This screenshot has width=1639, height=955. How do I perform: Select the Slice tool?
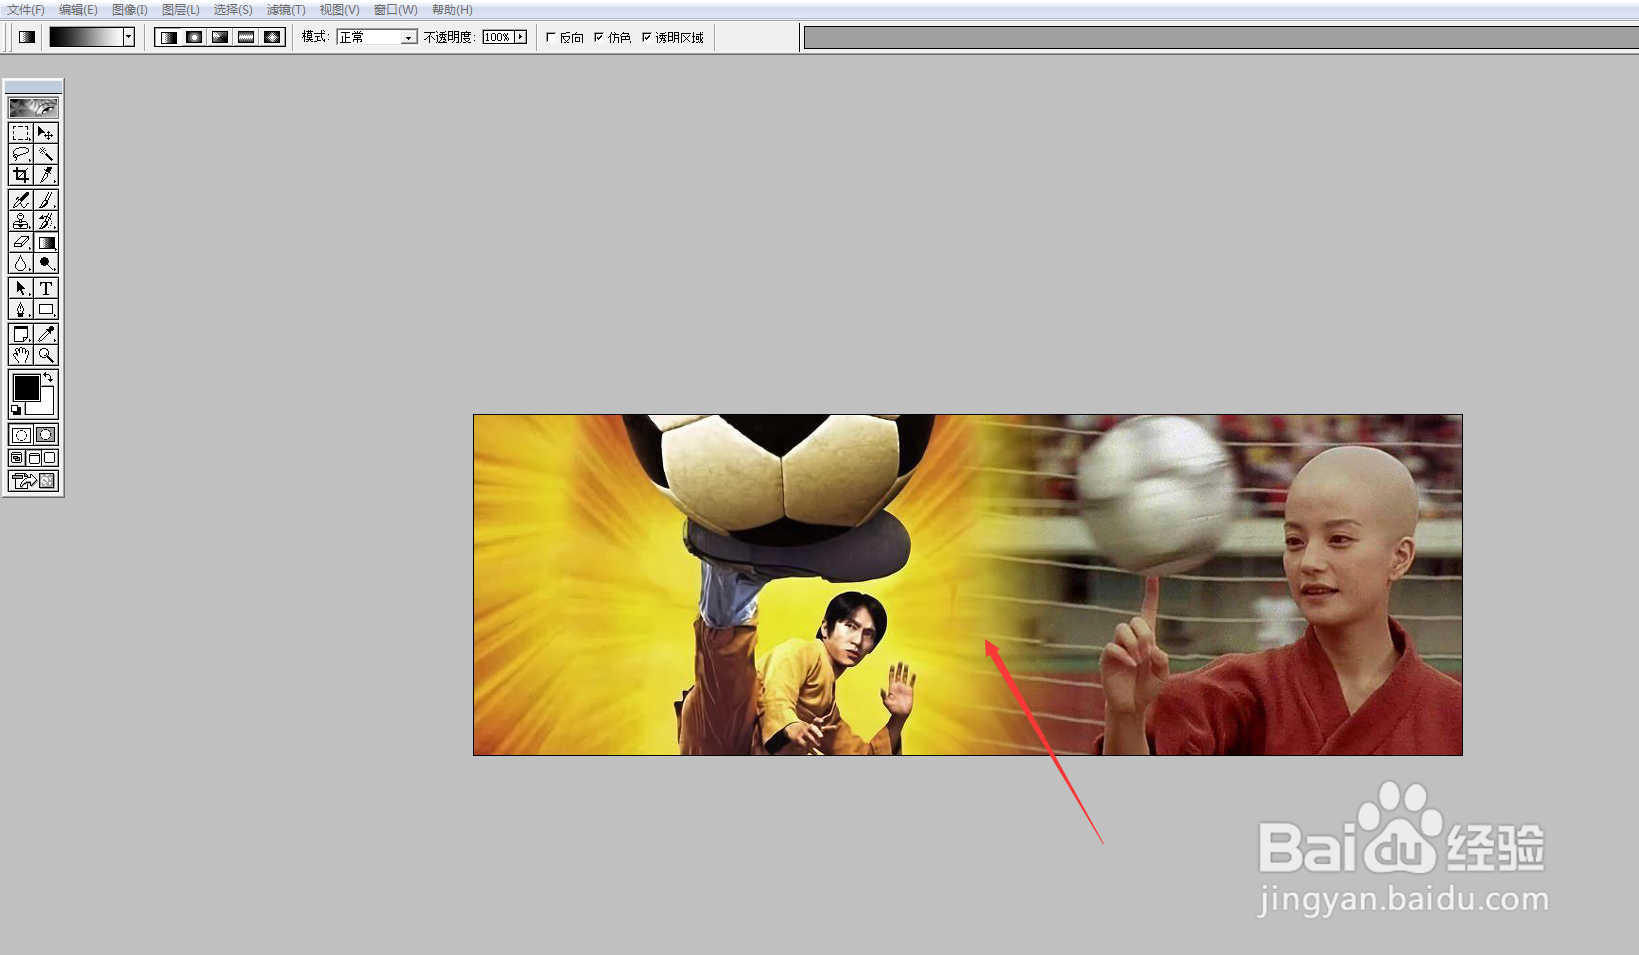tap(46, 175)
